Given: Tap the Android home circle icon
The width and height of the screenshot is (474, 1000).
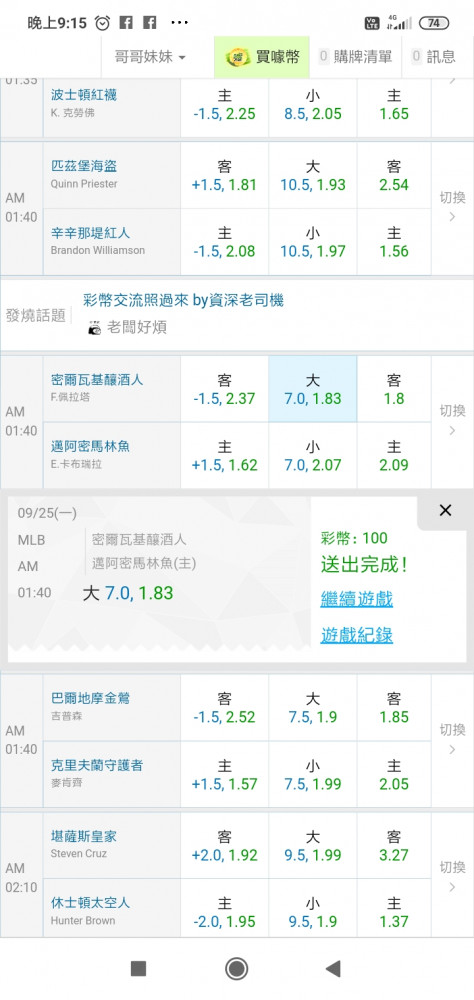Looking at the screenshot, I should [x=237, y=969].
